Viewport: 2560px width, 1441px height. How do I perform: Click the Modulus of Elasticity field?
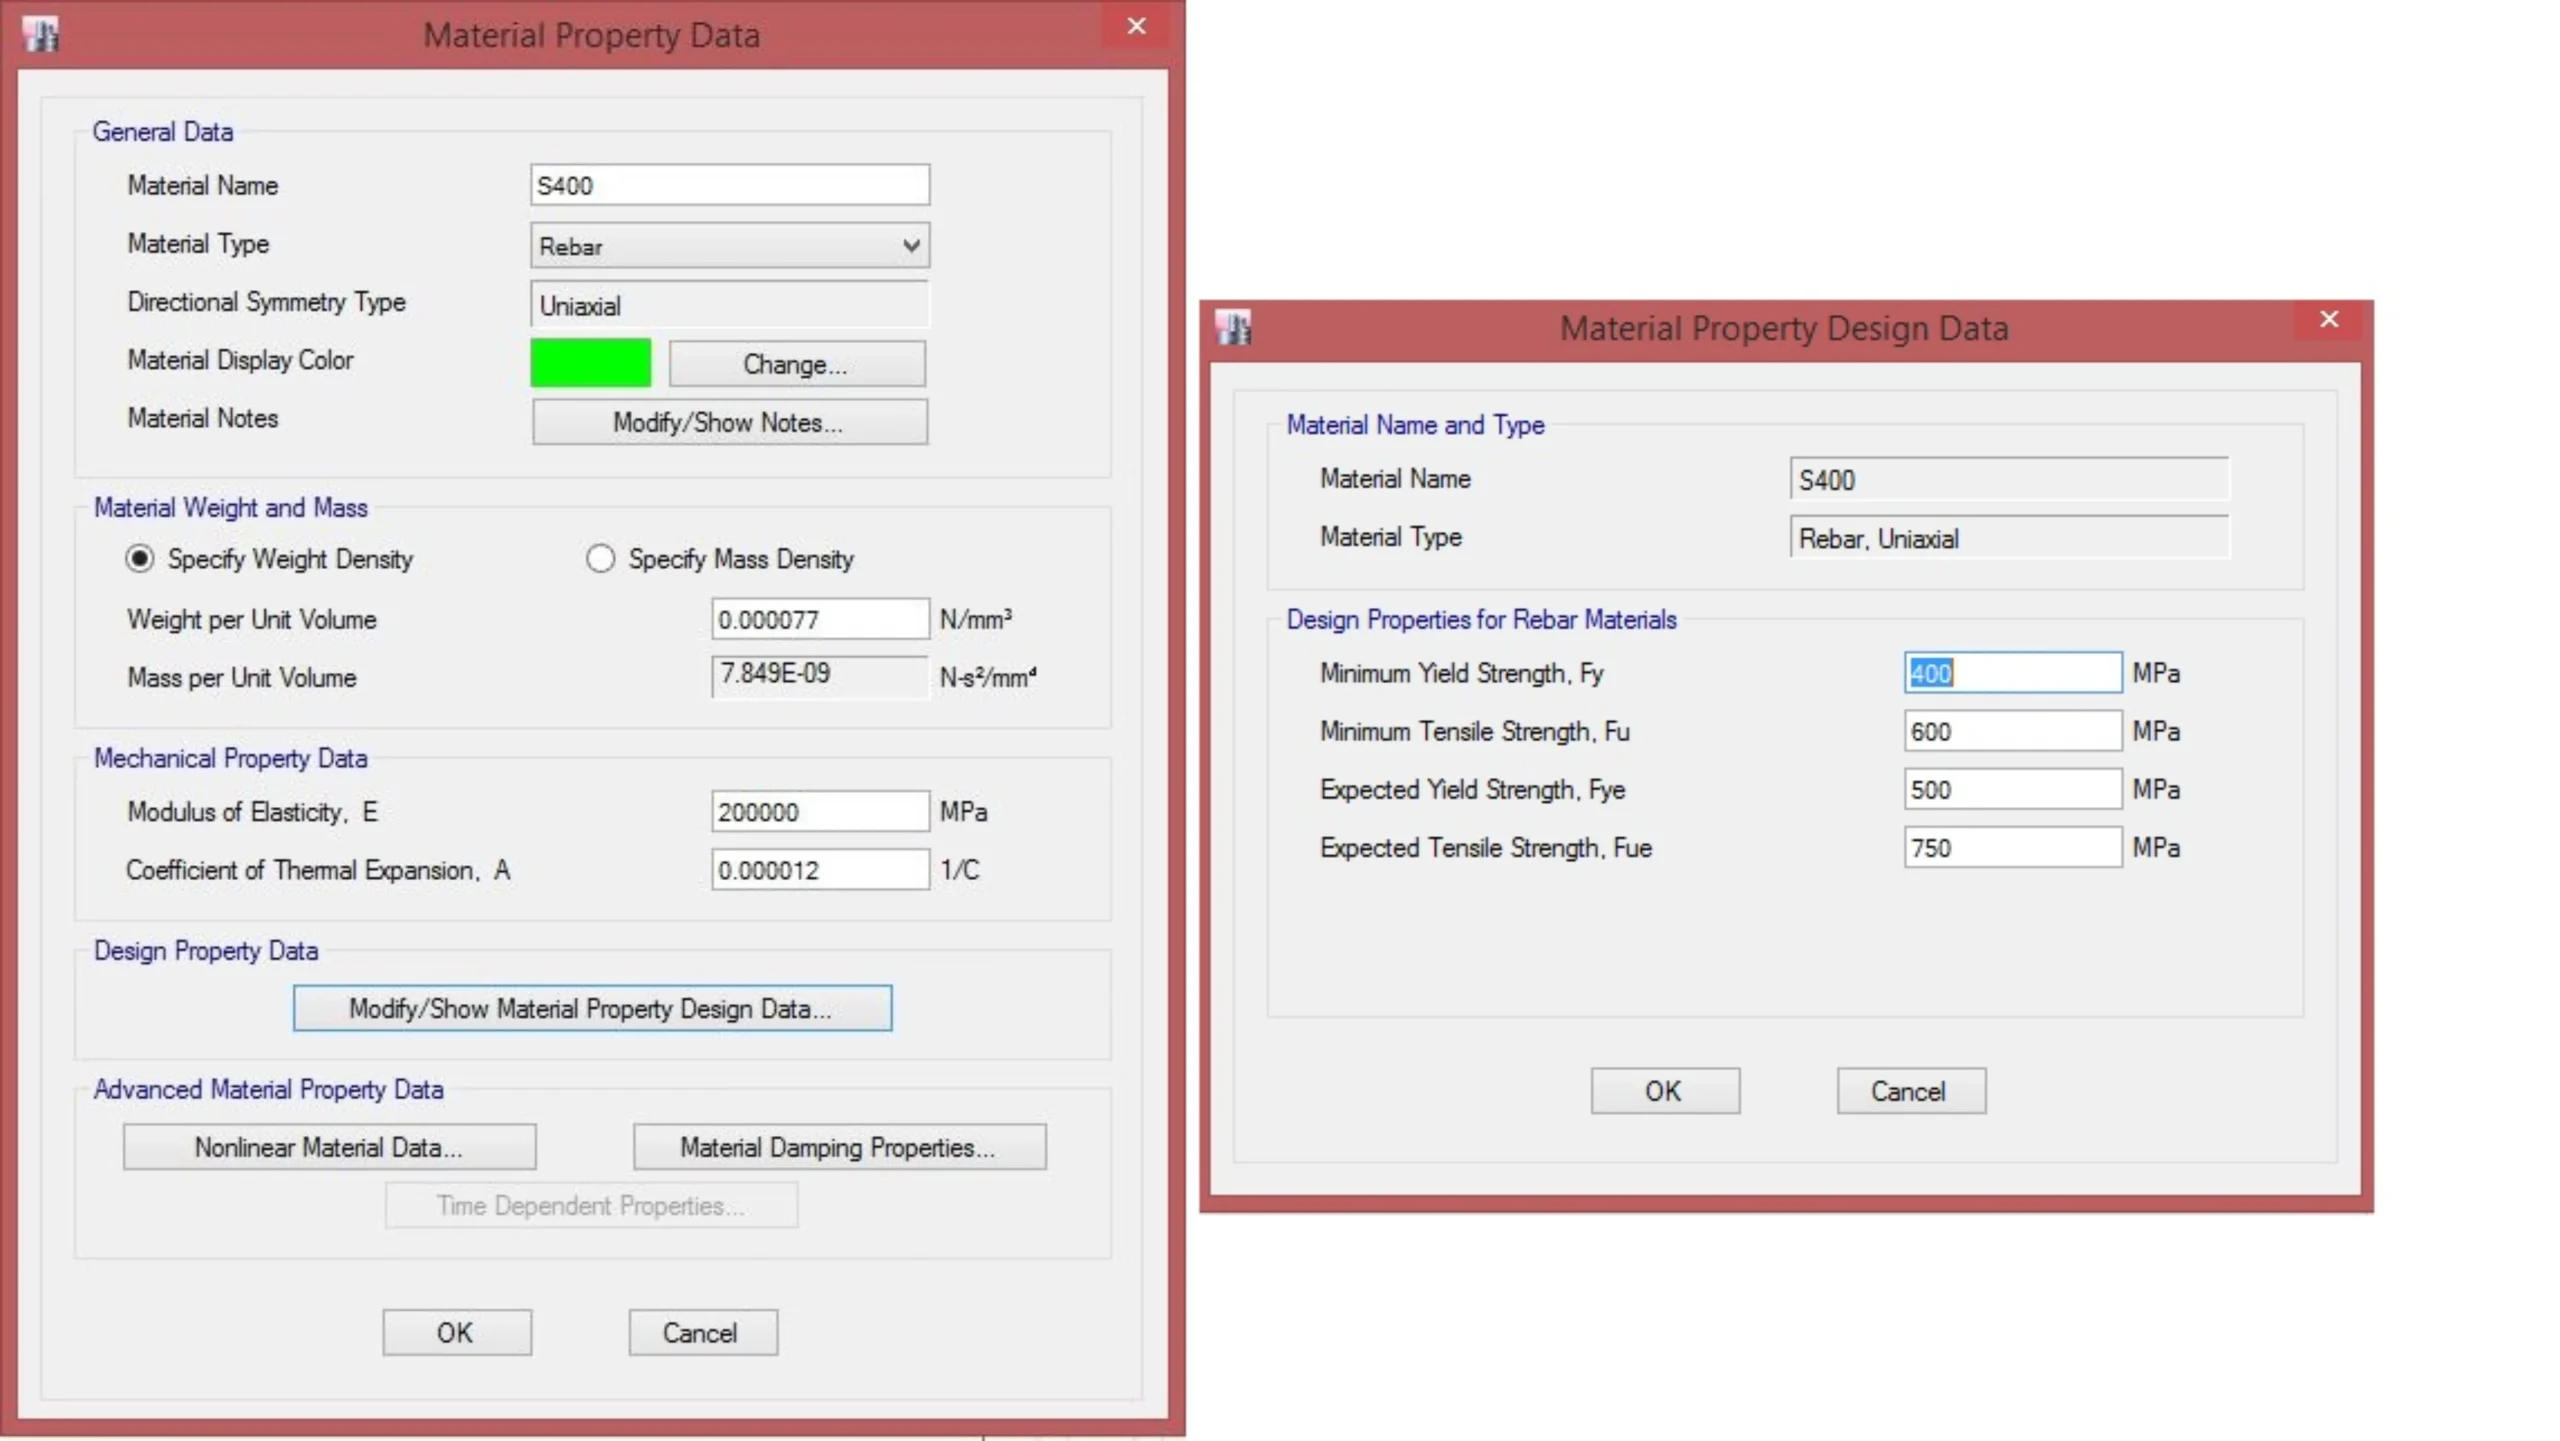pos(819,811)
